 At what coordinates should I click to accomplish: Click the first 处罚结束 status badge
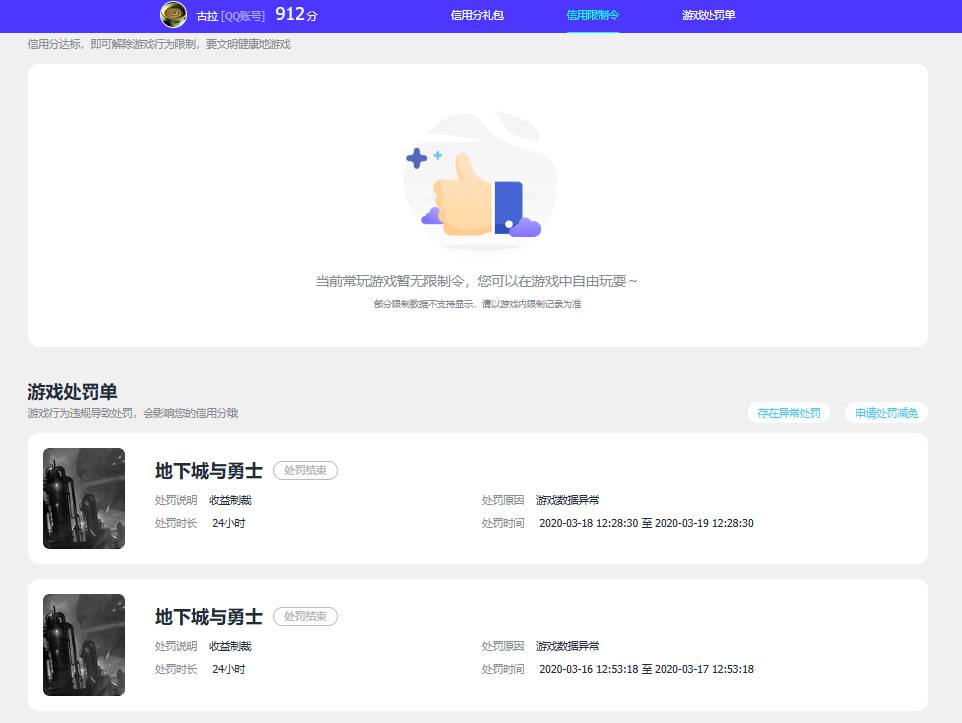(306, 470)
